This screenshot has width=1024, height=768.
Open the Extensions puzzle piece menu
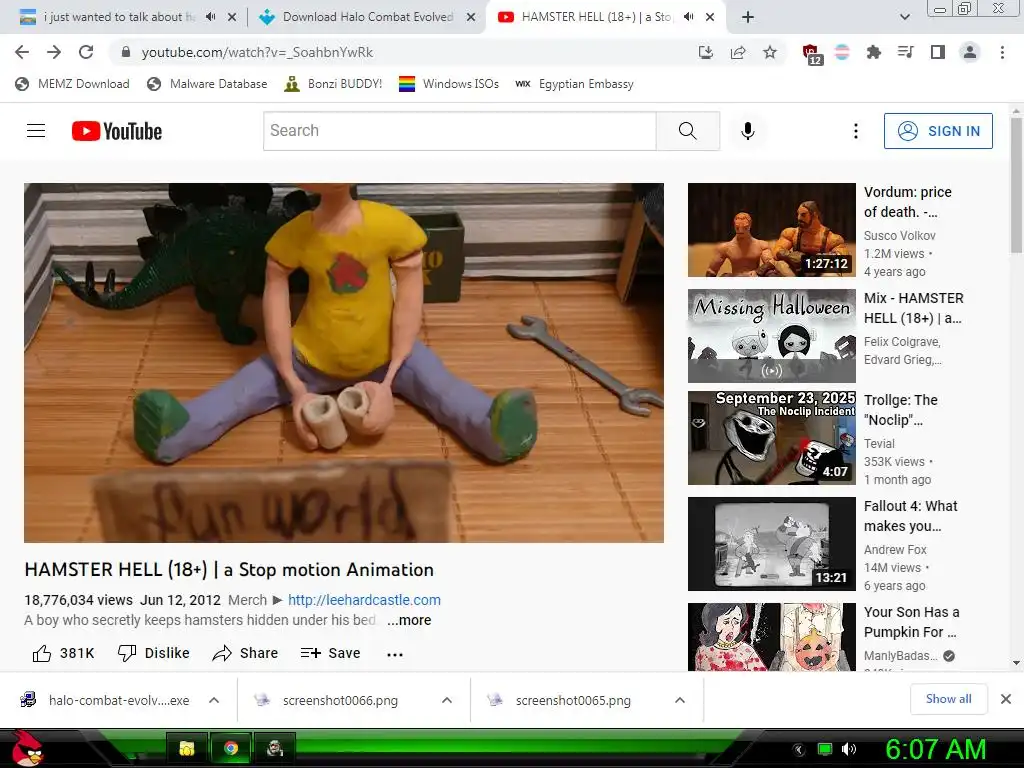[873, 52]
